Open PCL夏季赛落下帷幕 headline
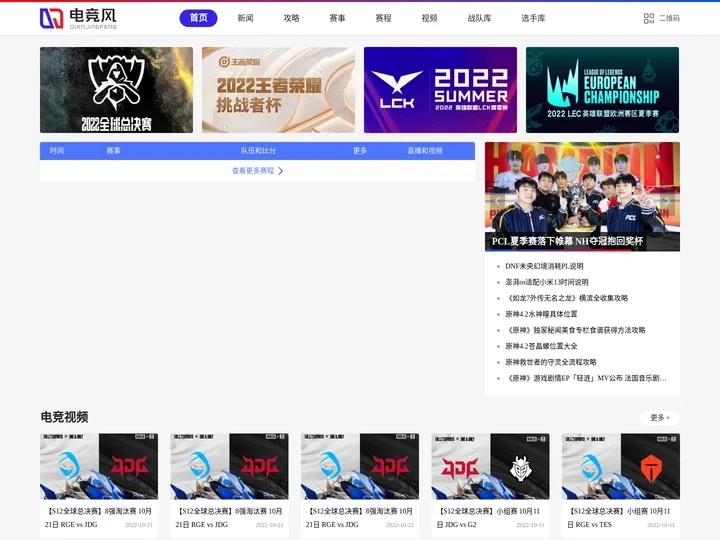This screenshot has width=720, height=540. pyautogui.click(x=567, y=241)
